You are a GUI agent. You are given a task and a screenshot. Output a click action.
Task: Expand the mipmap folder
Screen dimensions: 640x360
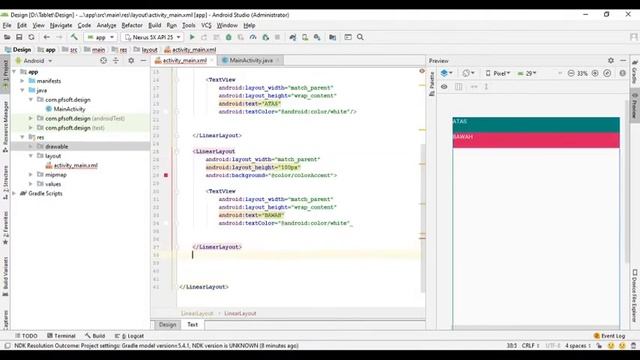point(31,175)
